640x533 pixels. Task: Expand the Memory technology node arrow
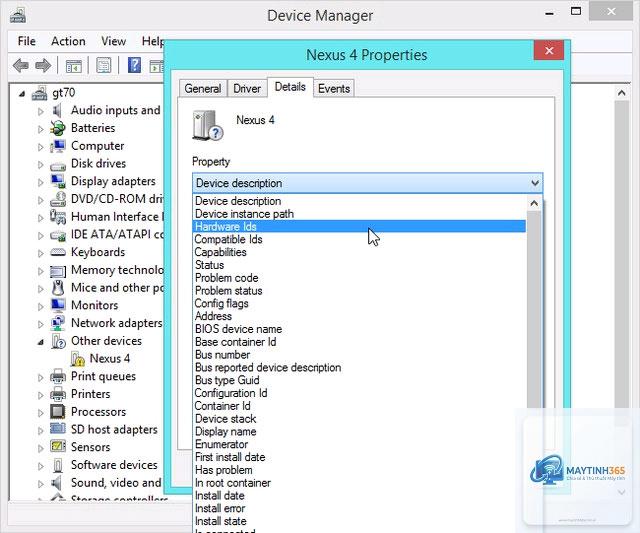[40, 271]
